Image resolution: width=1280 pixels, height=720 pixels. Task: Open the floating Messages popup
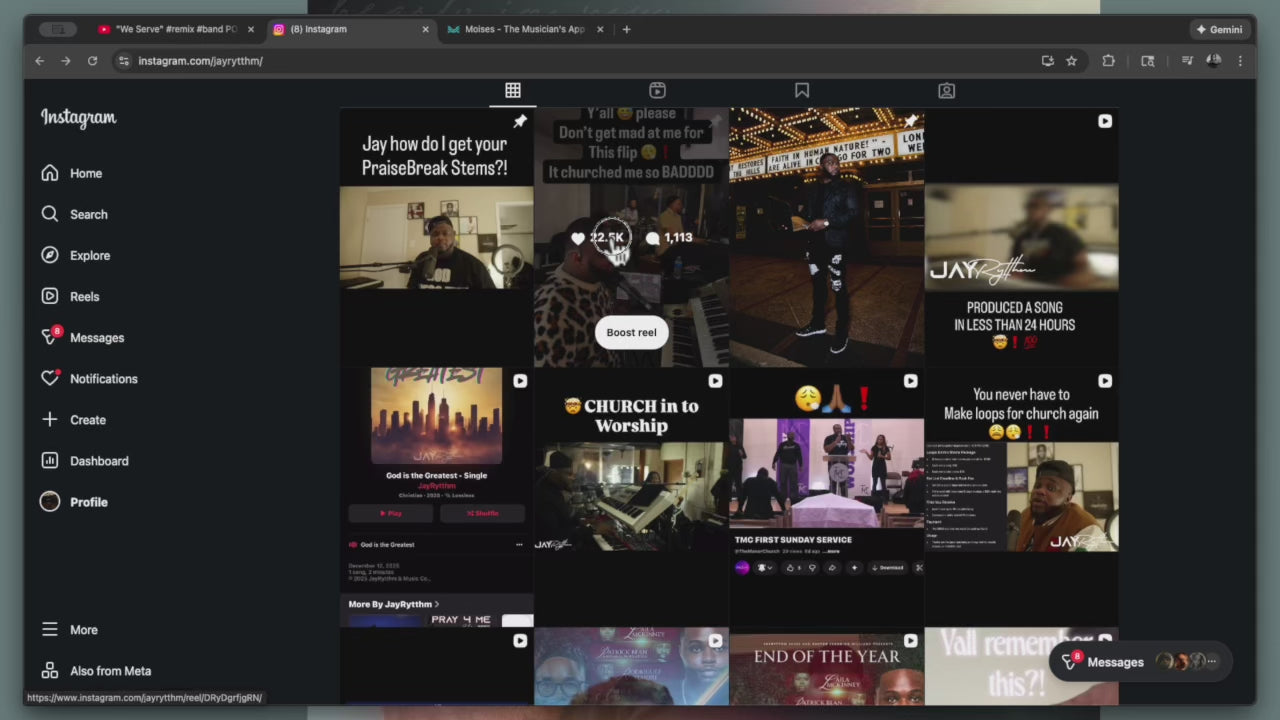tap(1114, 662)
